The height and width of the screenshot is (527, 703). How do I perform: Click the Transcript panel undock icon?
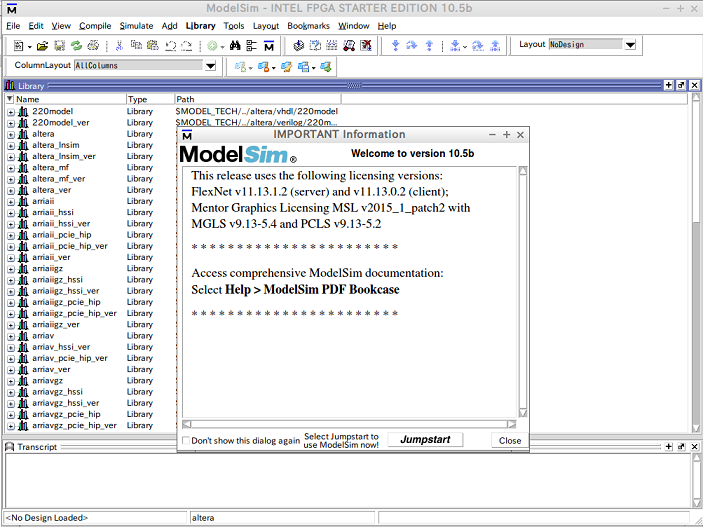coord(681,446)
